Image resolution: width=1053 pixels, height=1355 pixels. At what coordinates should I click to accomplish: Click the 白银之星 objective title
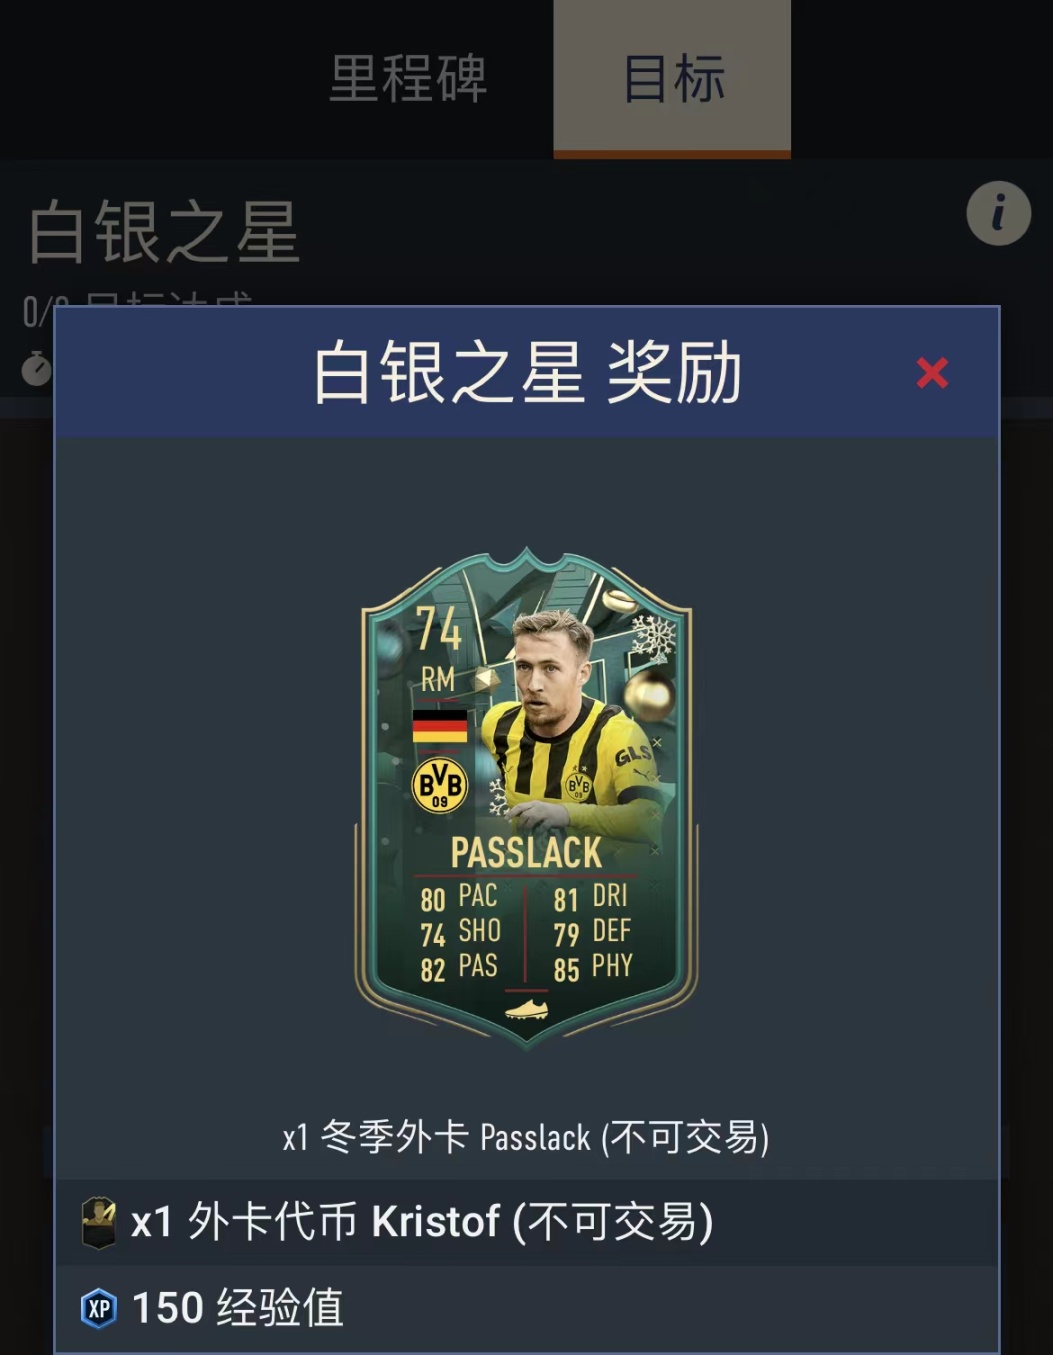click(x=164, y=232)
